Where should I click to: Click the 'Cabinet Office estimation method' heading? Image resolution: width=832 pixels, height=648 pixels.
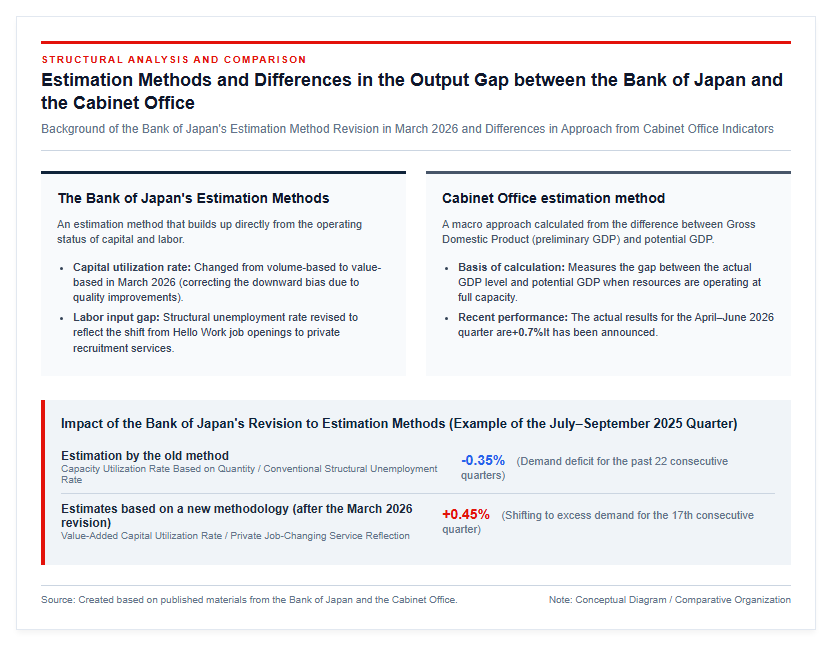pyautogui.click(x=553, y=198)
